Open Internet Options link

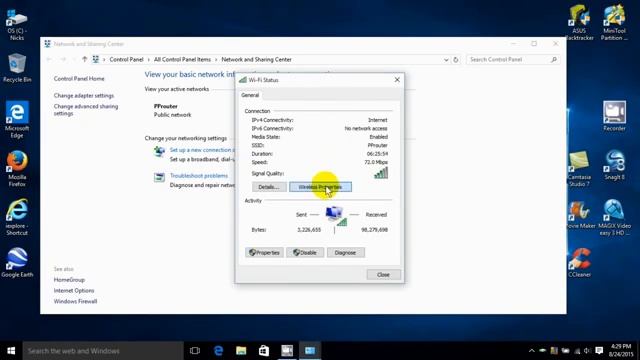coord(74,291)
